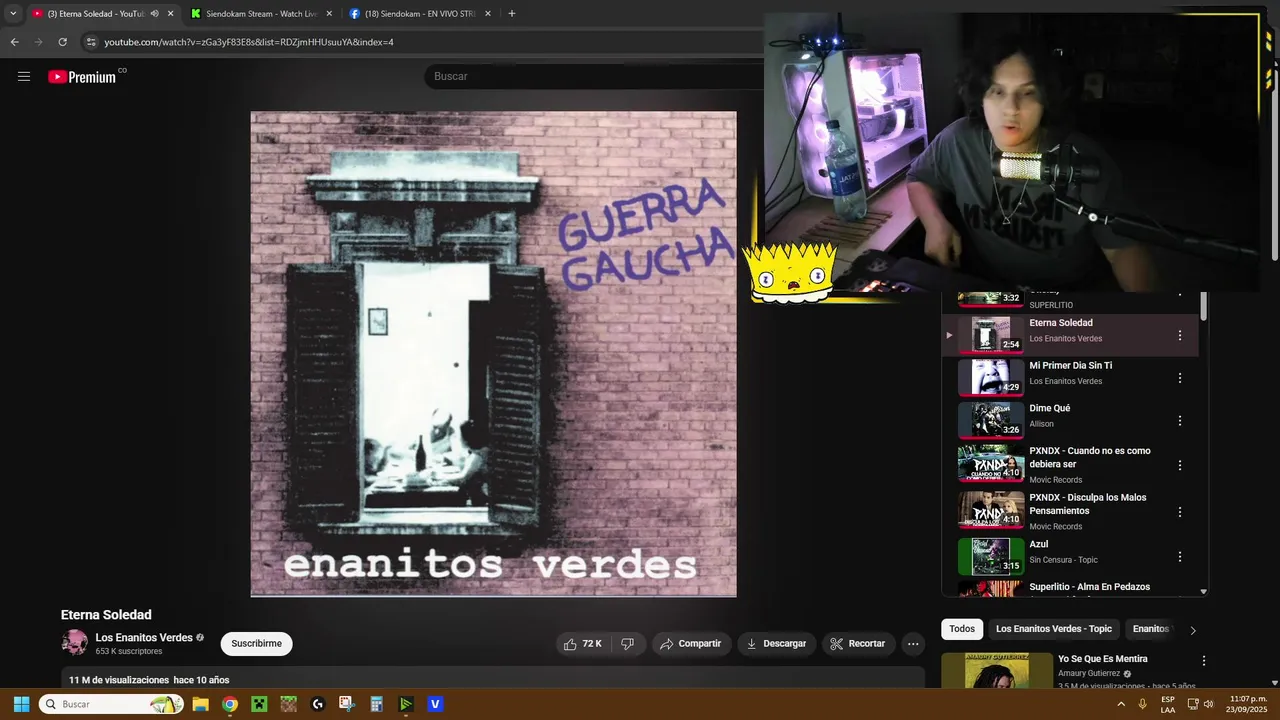
Task: Select the Todos filter chip
Action: (962, 629)
